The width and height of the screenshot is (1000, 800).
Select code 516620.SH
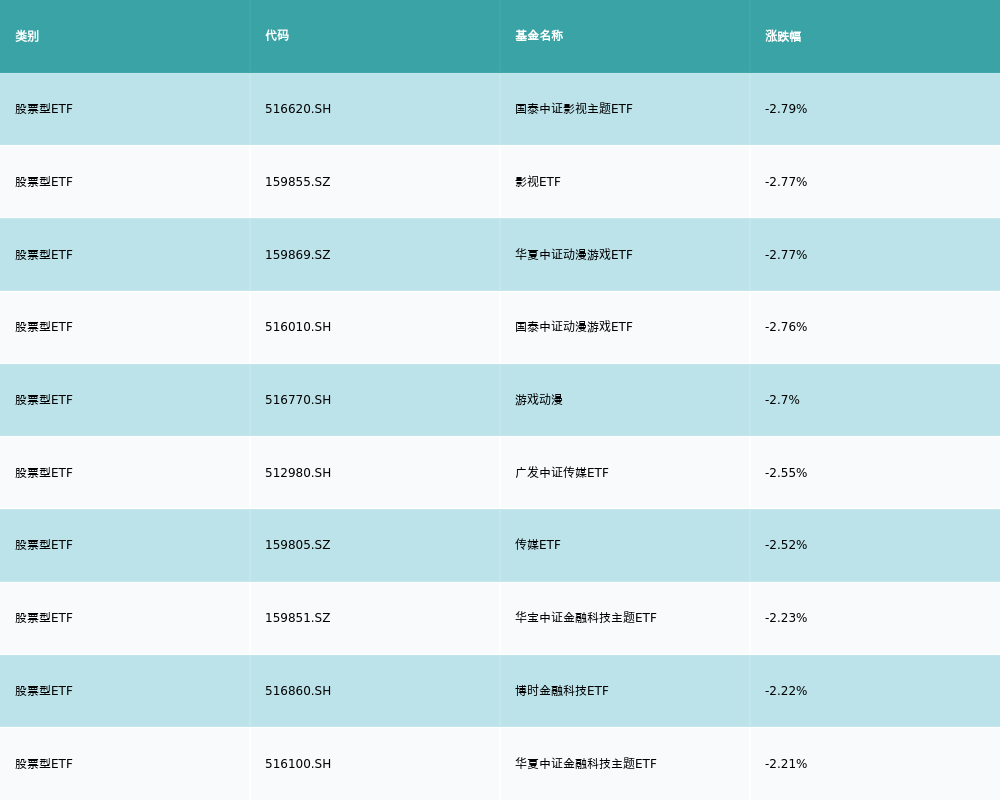(298, 109)
